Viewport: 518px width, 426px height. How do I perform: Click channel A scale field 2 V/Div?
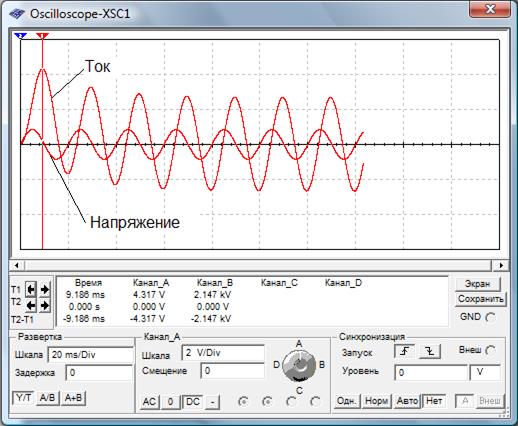tap(223, 353)
